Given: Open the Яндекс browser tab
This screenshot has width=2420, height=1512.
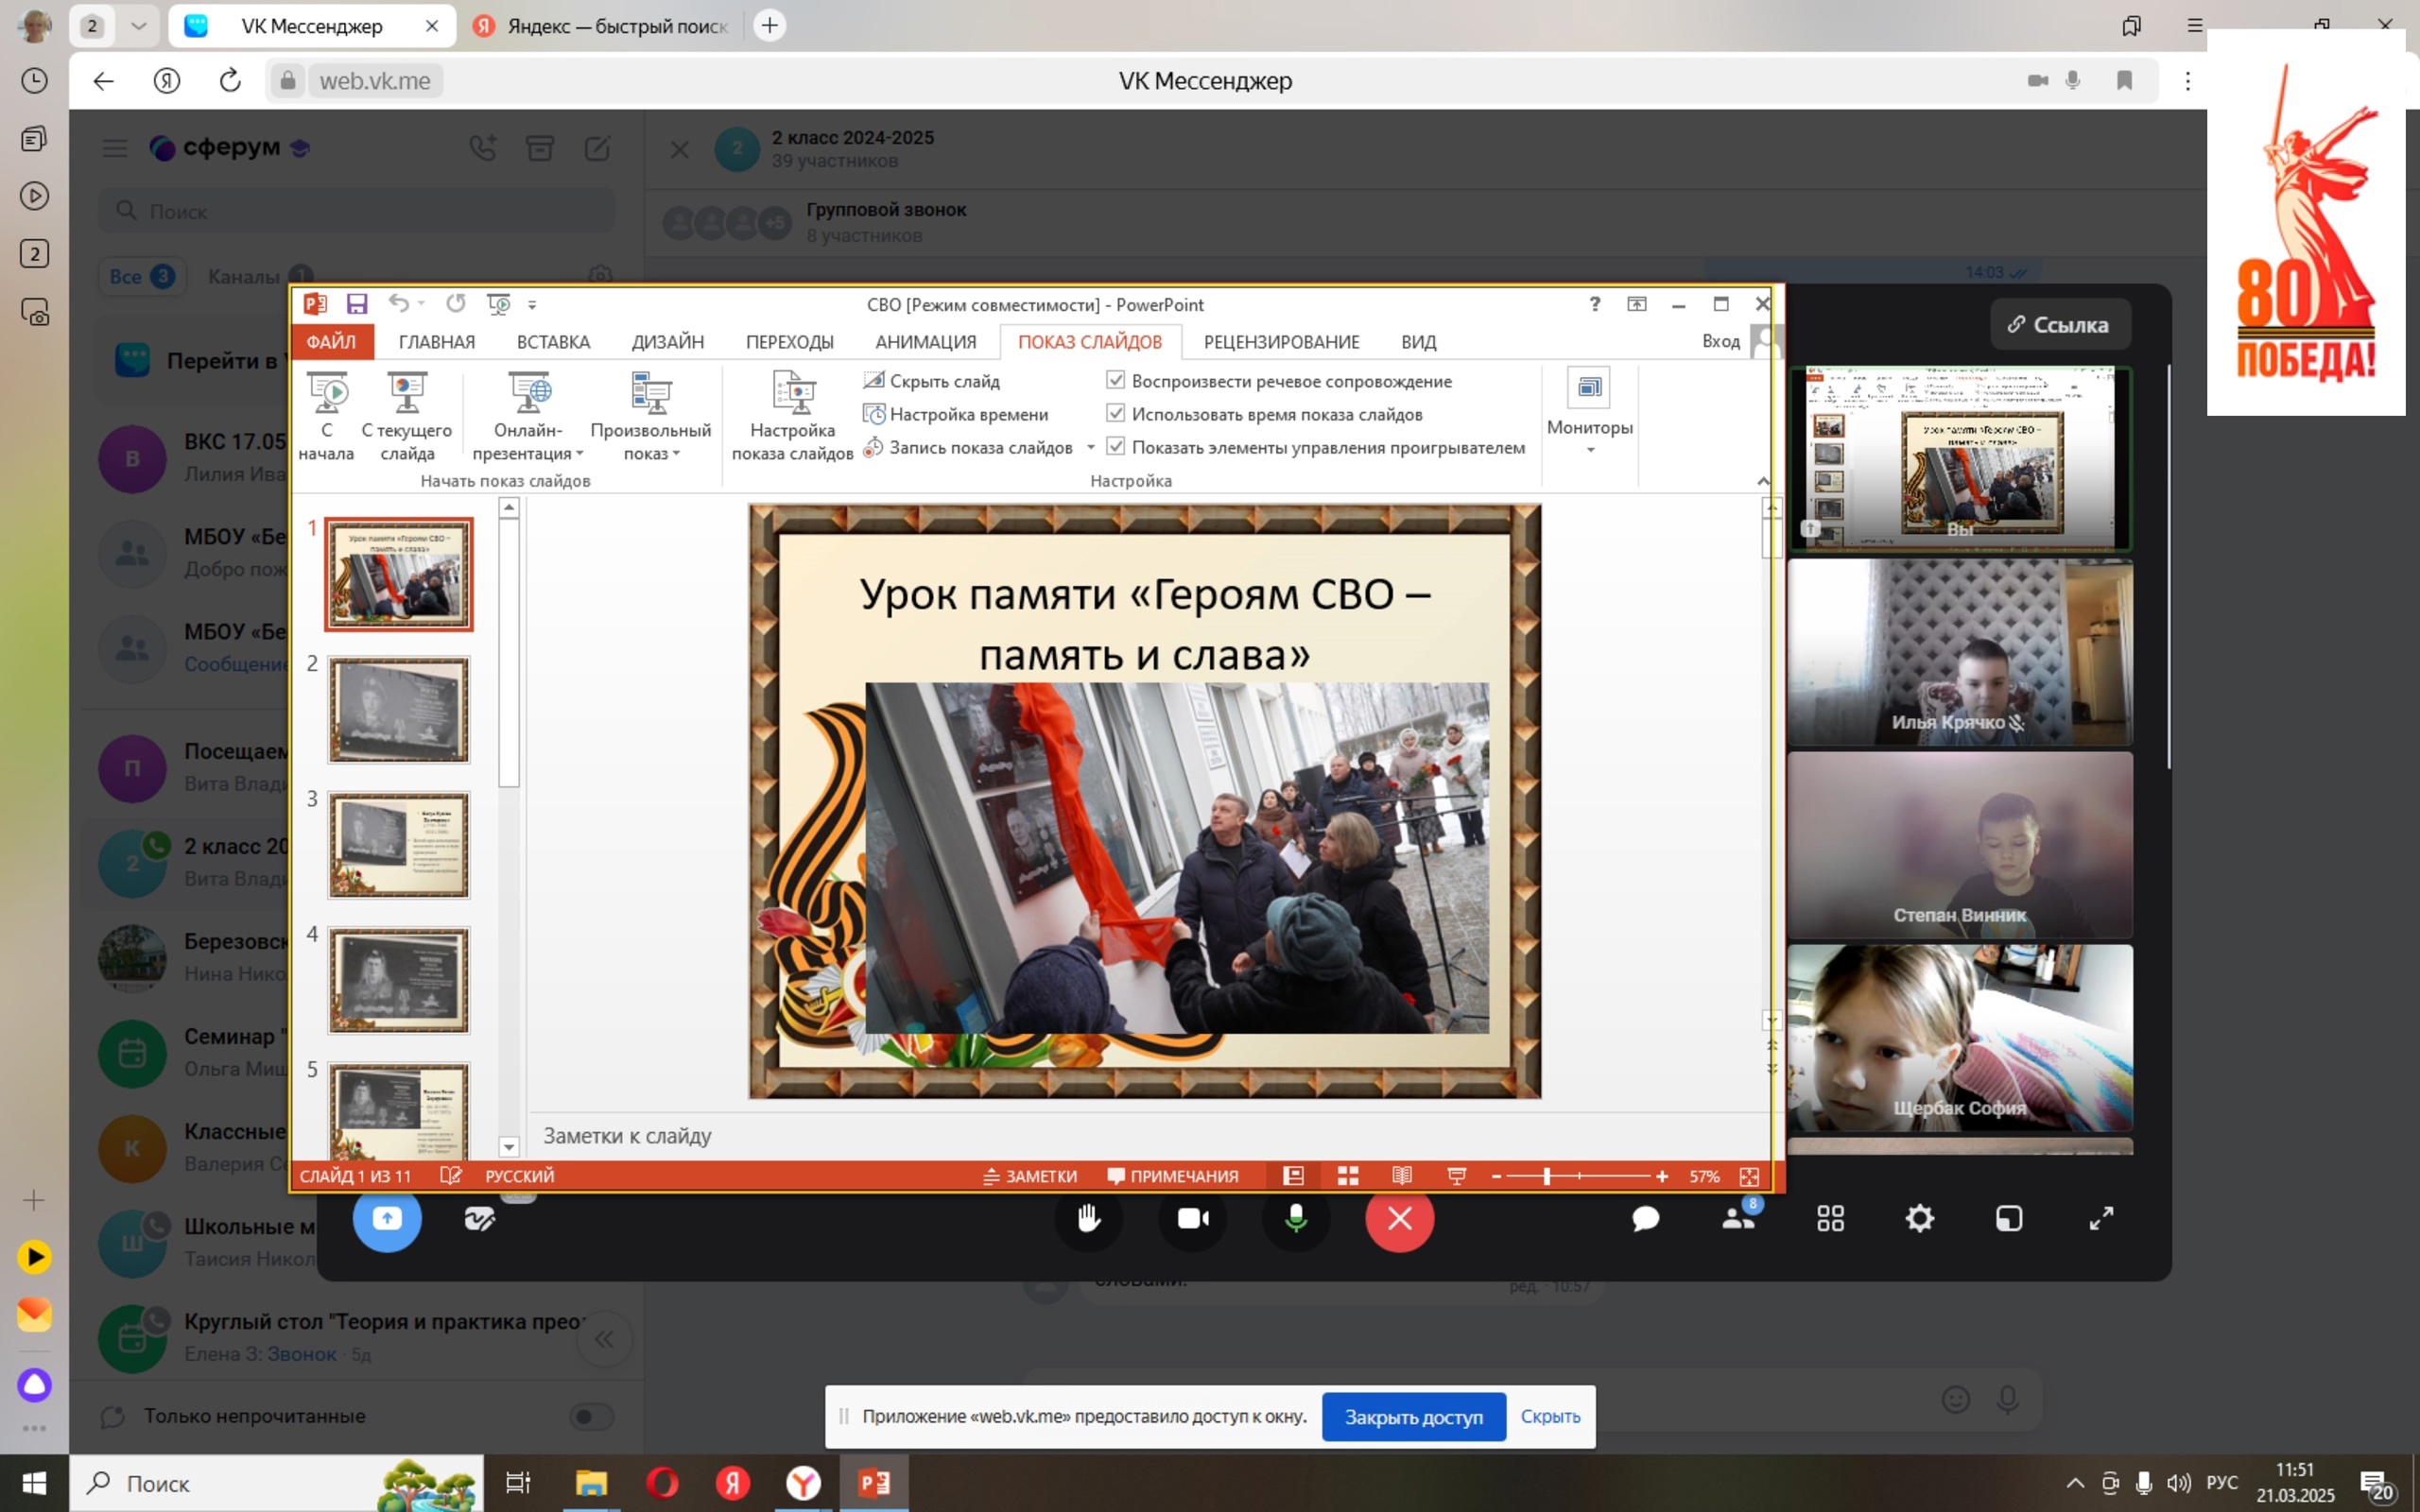Looking at the screenshot, I should [606, 26].
